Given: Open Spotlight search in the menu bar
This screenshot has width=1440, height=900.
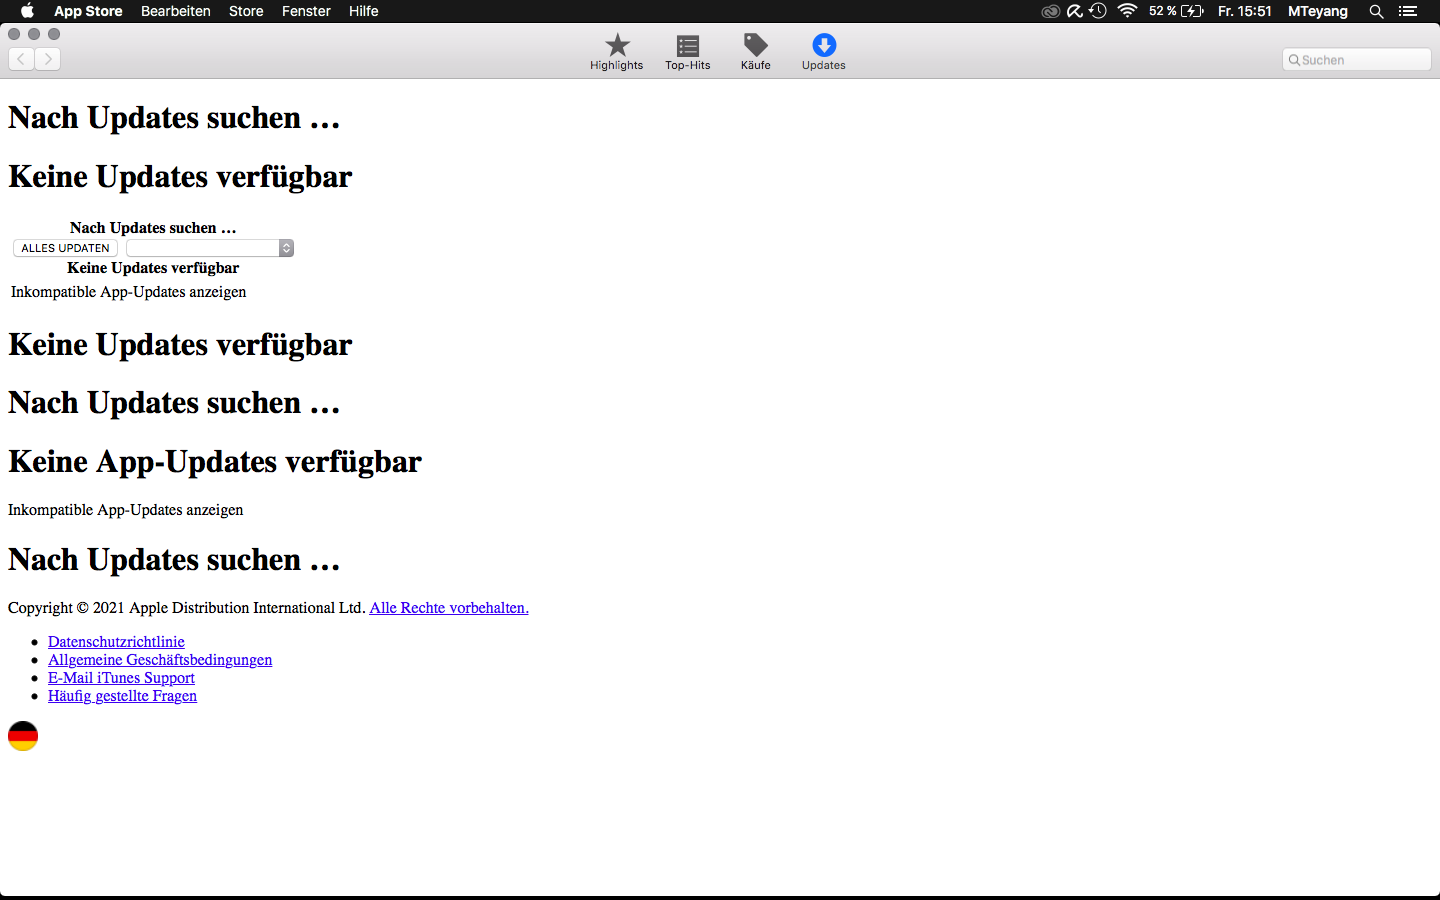Looking at the screenshot, I should [x=1376, y=11].
